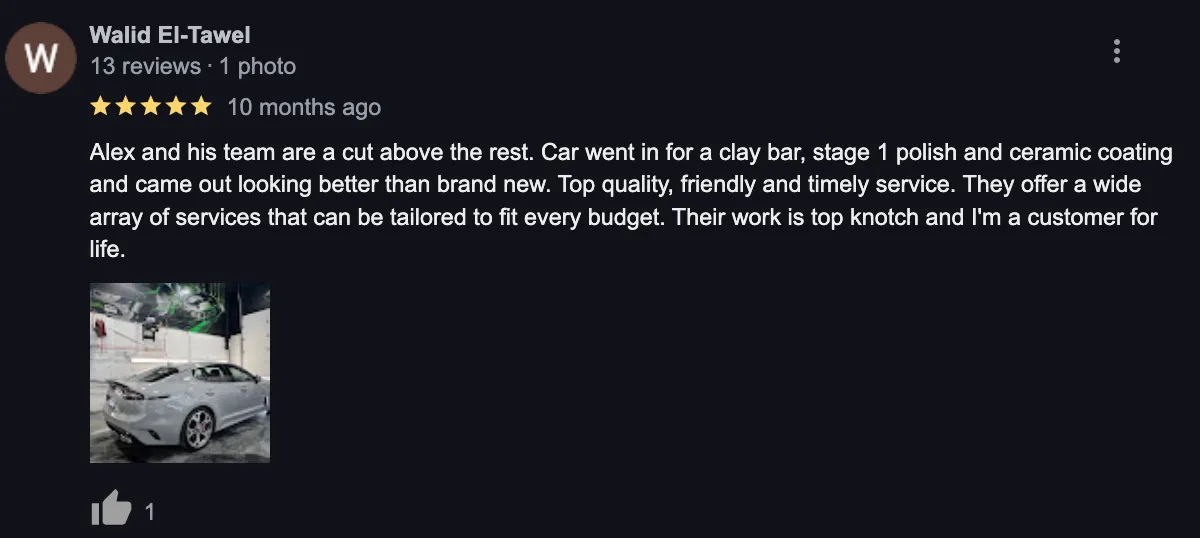Viewport: 1200px width, 538px height.
Task: Click the car's rear wheel in the photo
Action: point(198,429)
